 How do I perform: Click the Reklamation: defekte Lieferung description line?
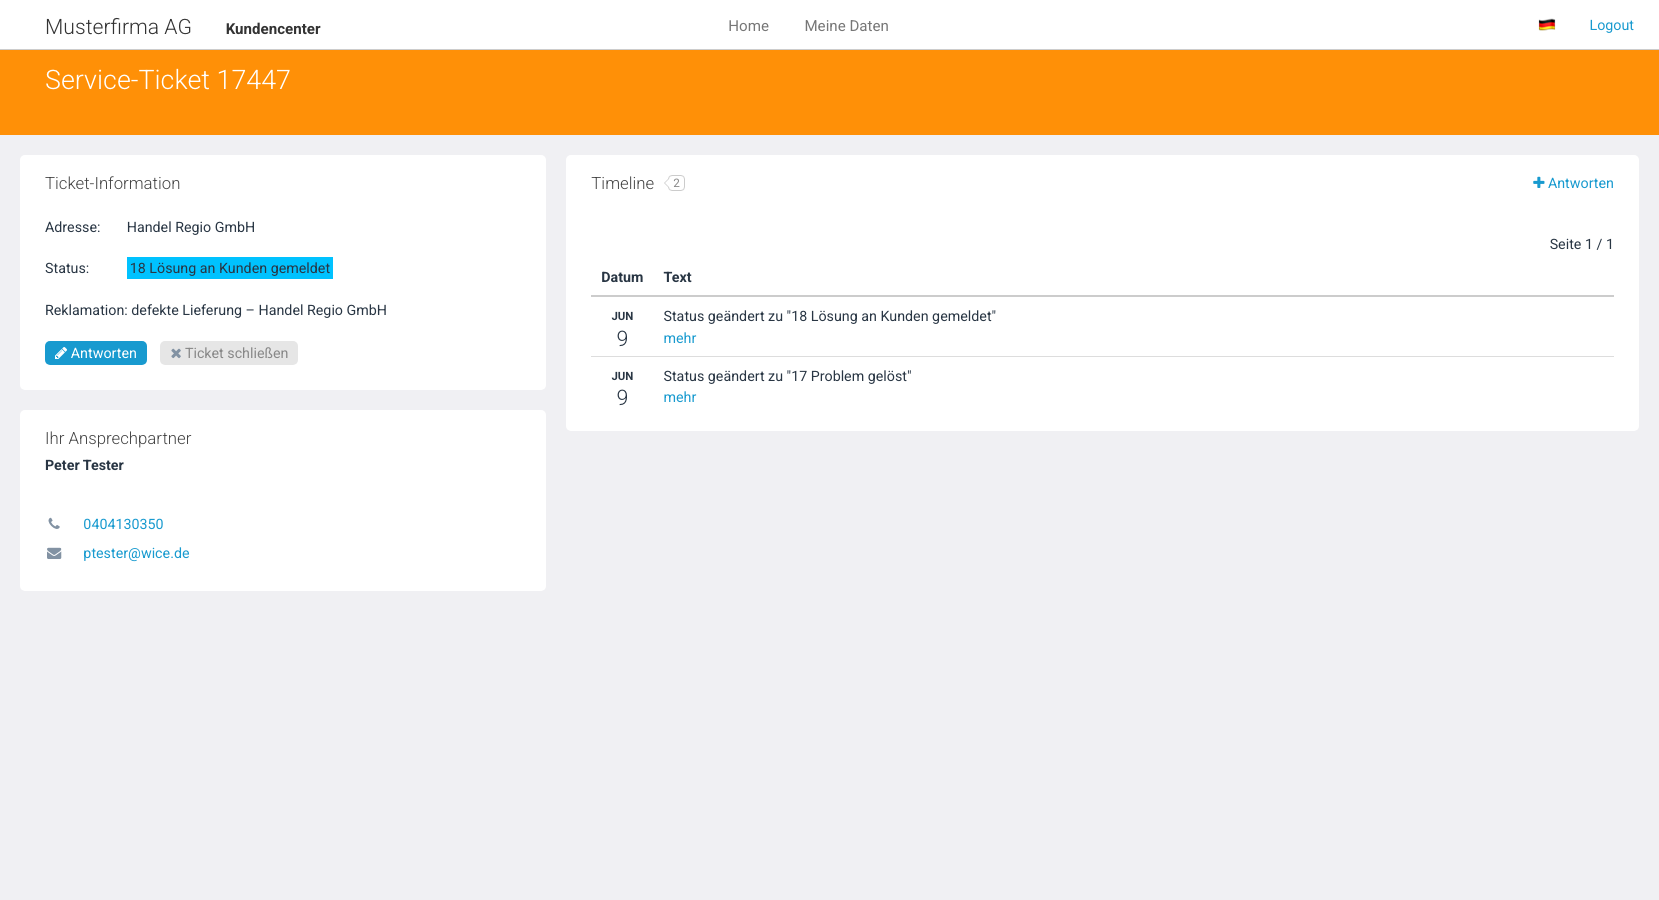click(216, 310)
